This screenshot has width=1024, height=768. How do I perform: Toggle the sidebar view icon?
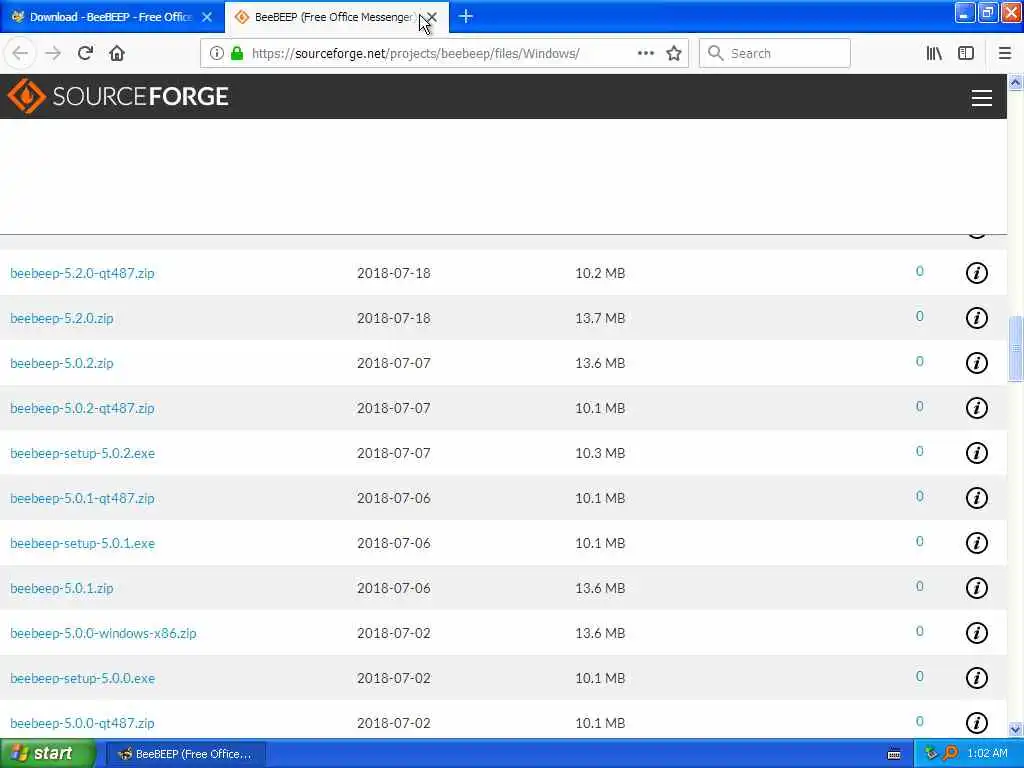pos(966,53)
